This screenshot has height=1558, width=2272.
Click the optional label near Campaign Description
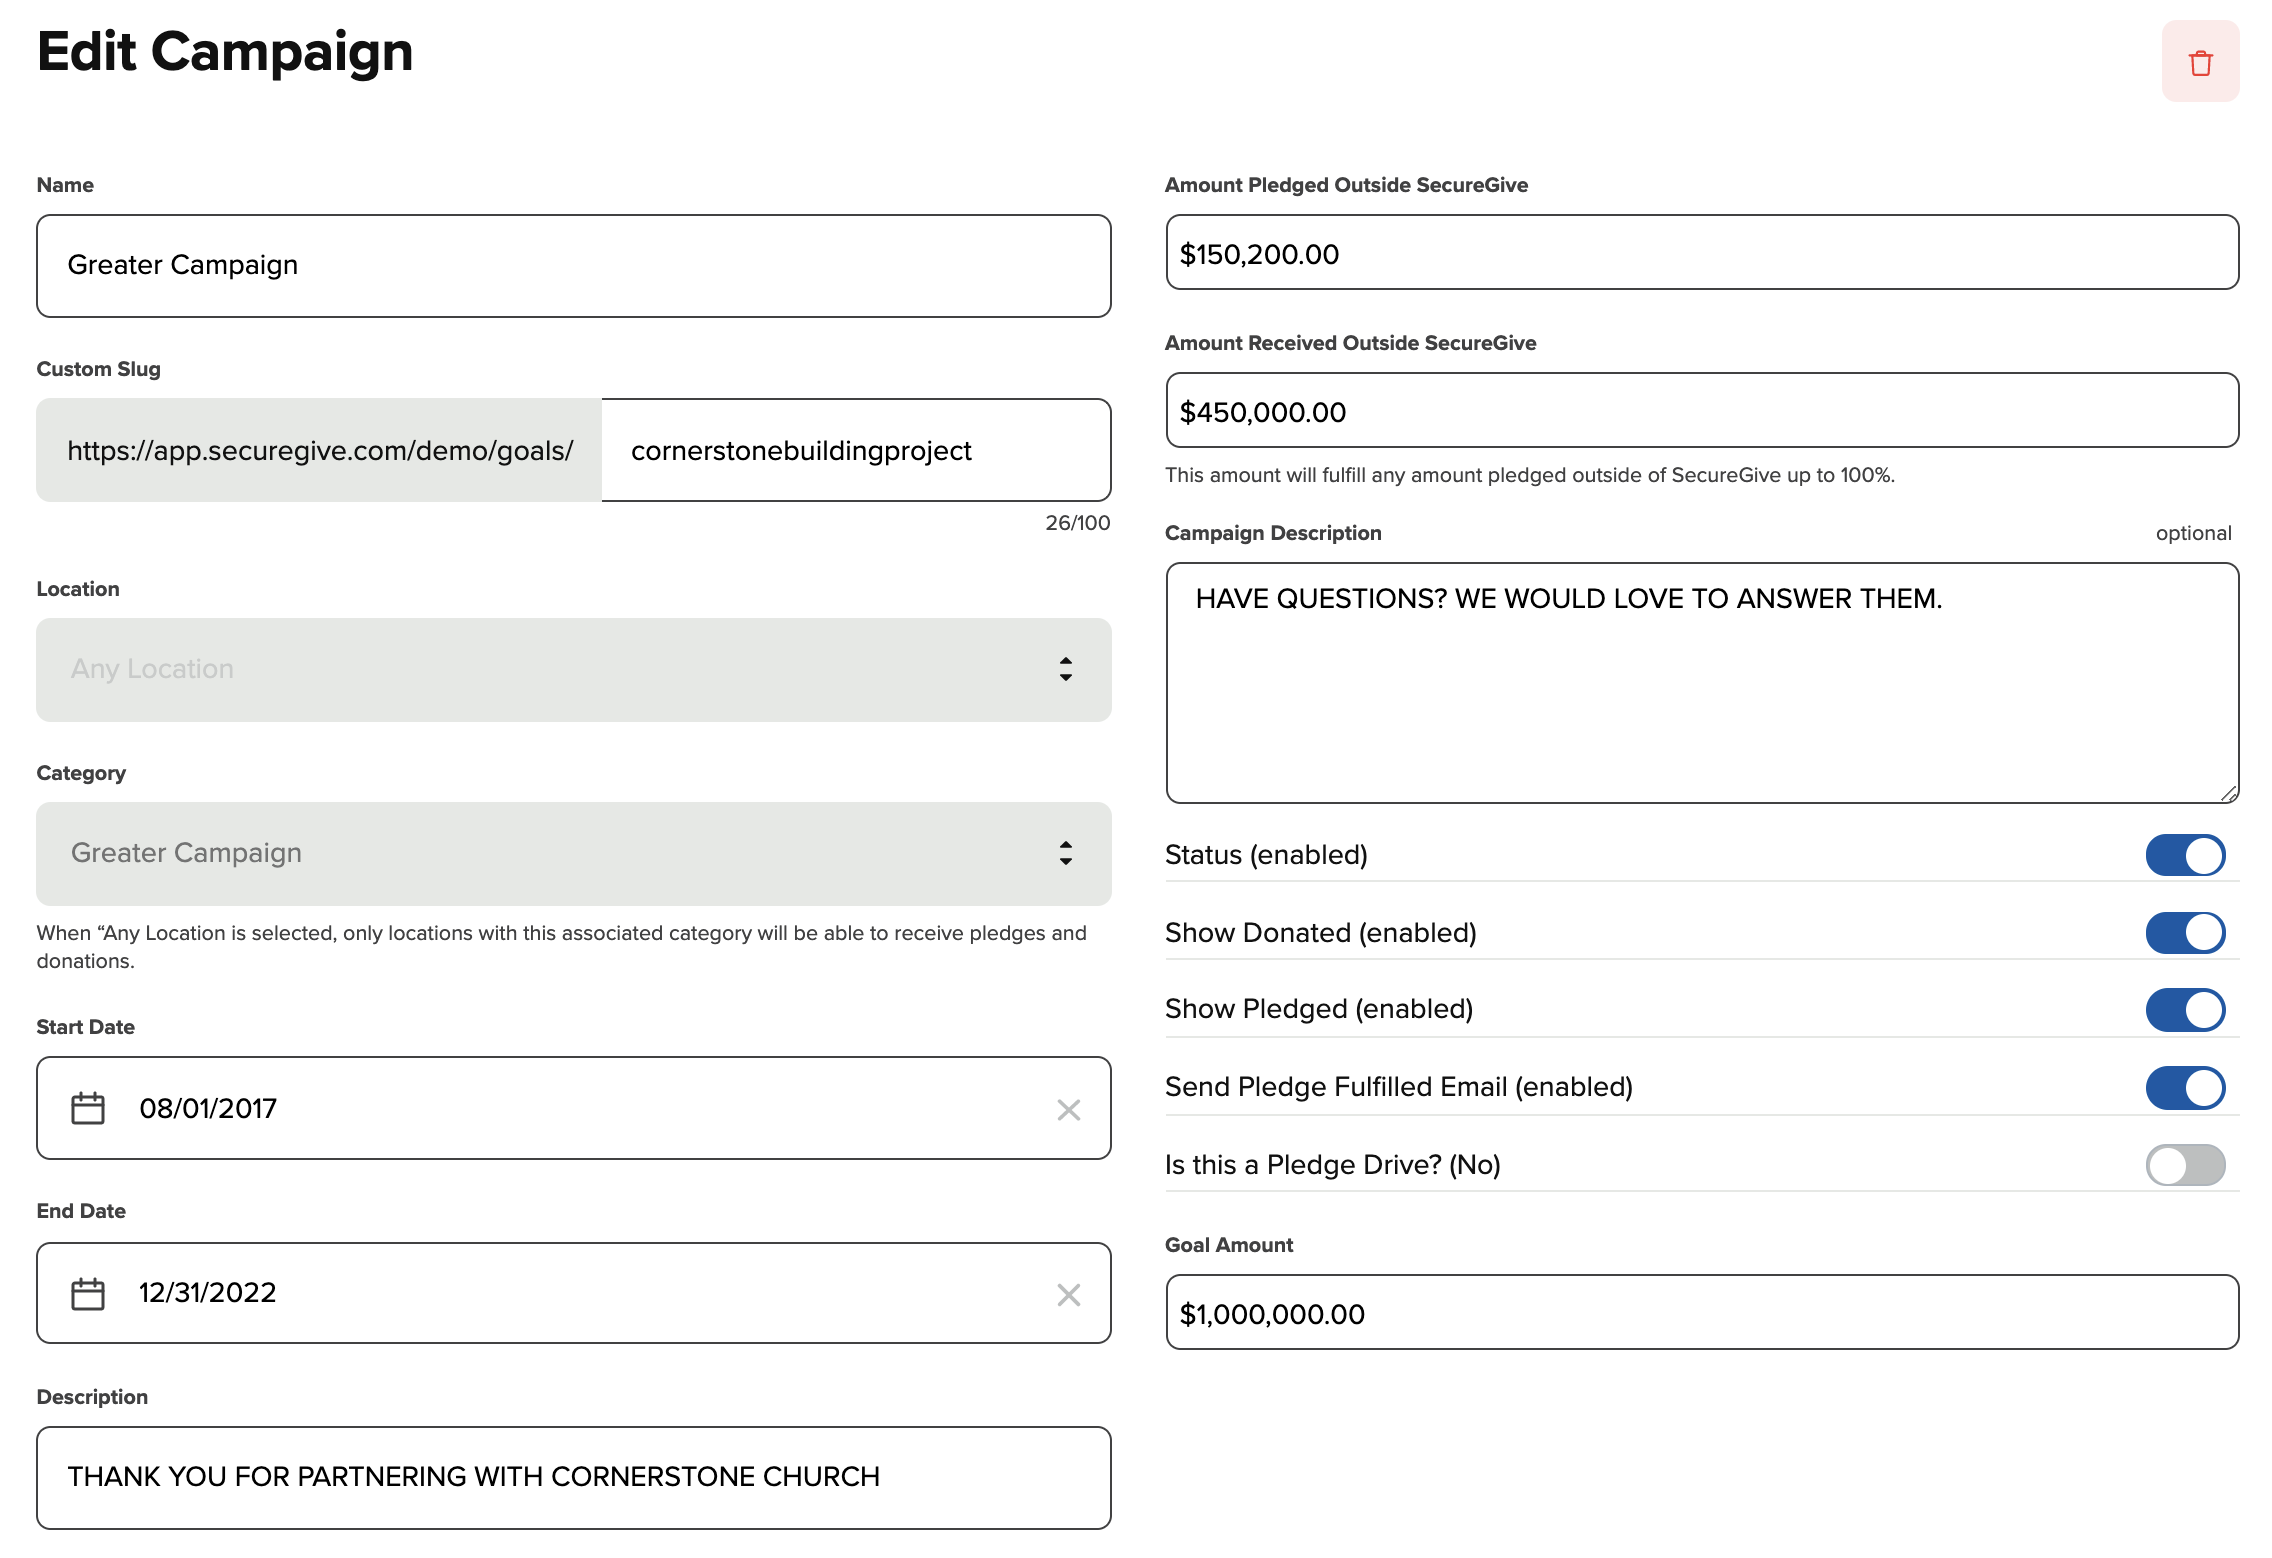(x=2194, y=533)
